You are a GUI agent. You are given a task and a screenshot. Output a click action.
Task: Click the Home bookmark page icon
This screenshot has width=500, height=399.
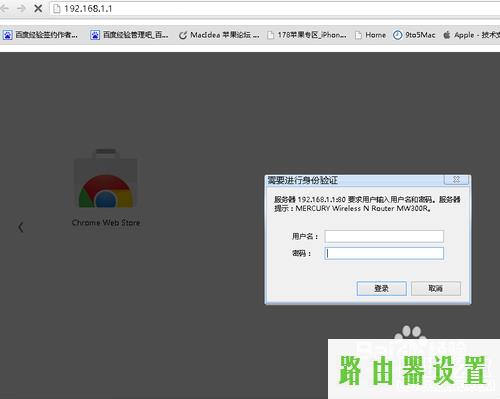[358, 35]
